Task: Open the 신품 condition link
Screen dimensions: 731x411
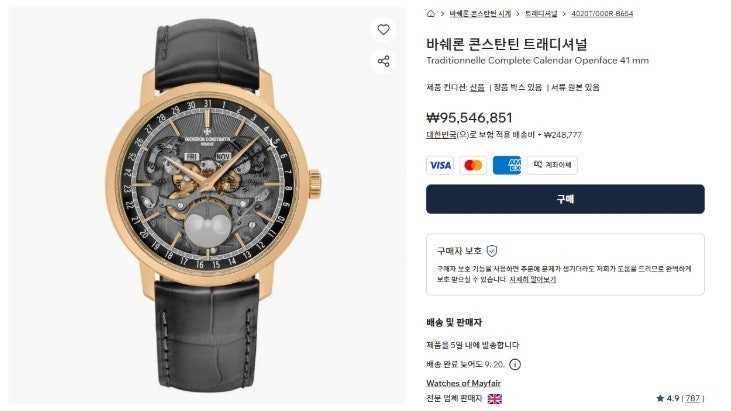Action: click(x=477, y=87)
